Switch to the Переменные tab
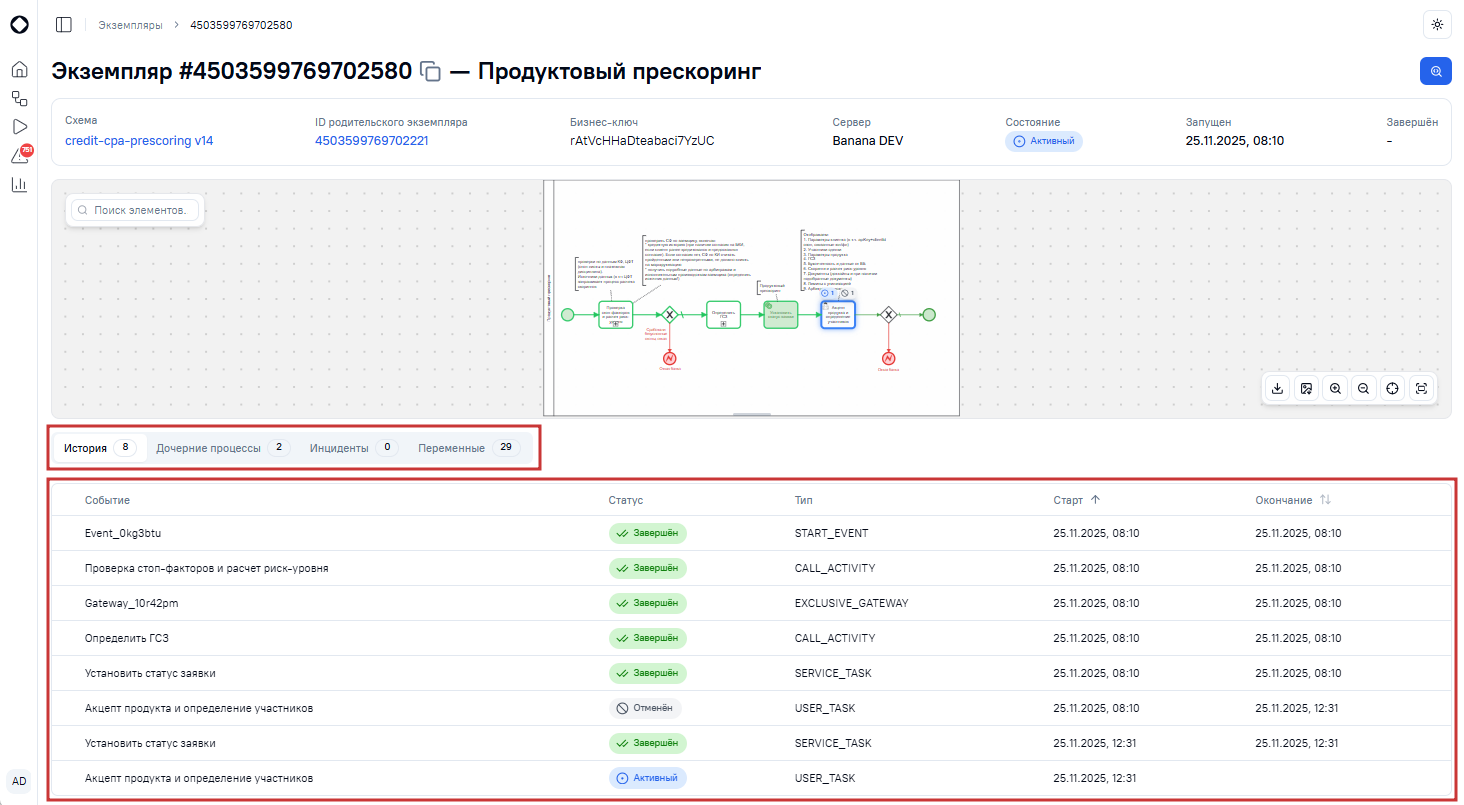The width and height of the screenshot is (1464, 805). (x=469, y=448)
